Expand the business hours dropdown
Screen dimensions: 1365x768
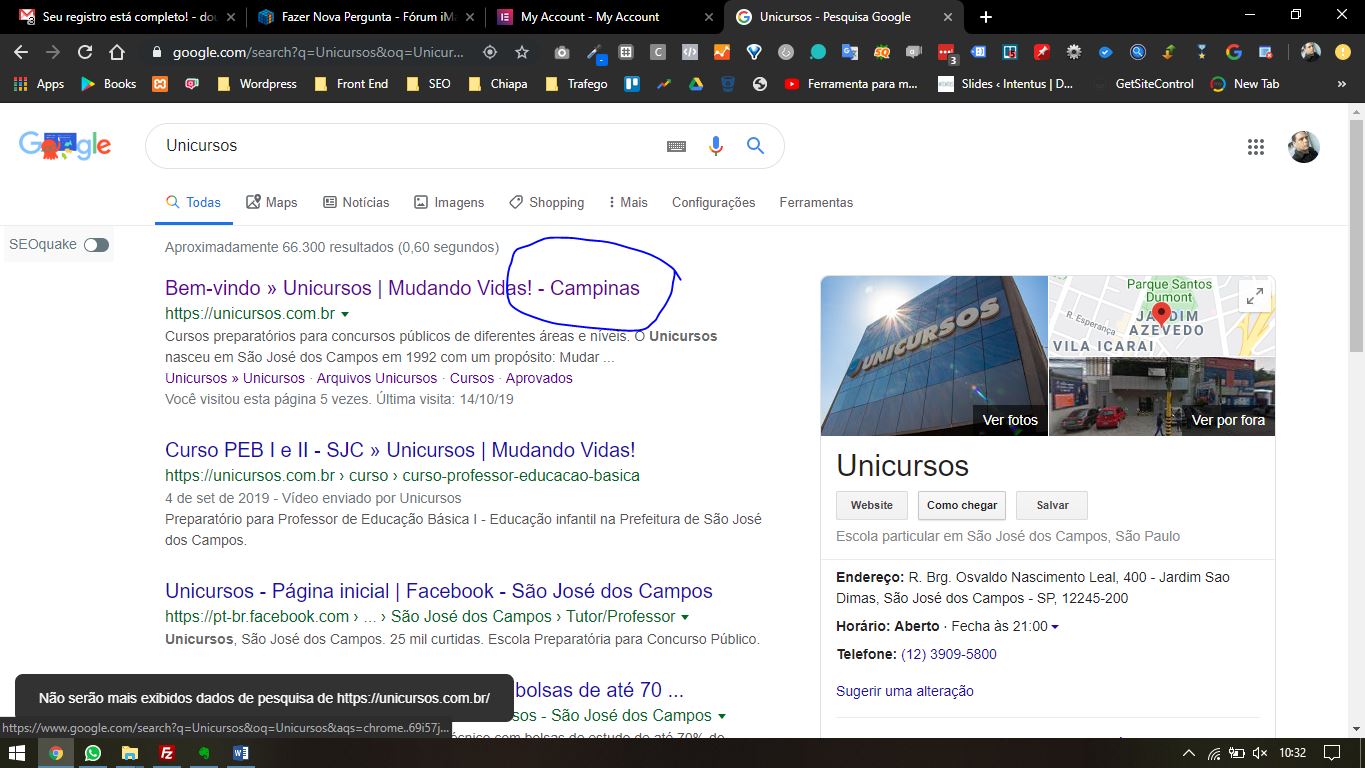pyautogui.click(x=1055, y=627)
